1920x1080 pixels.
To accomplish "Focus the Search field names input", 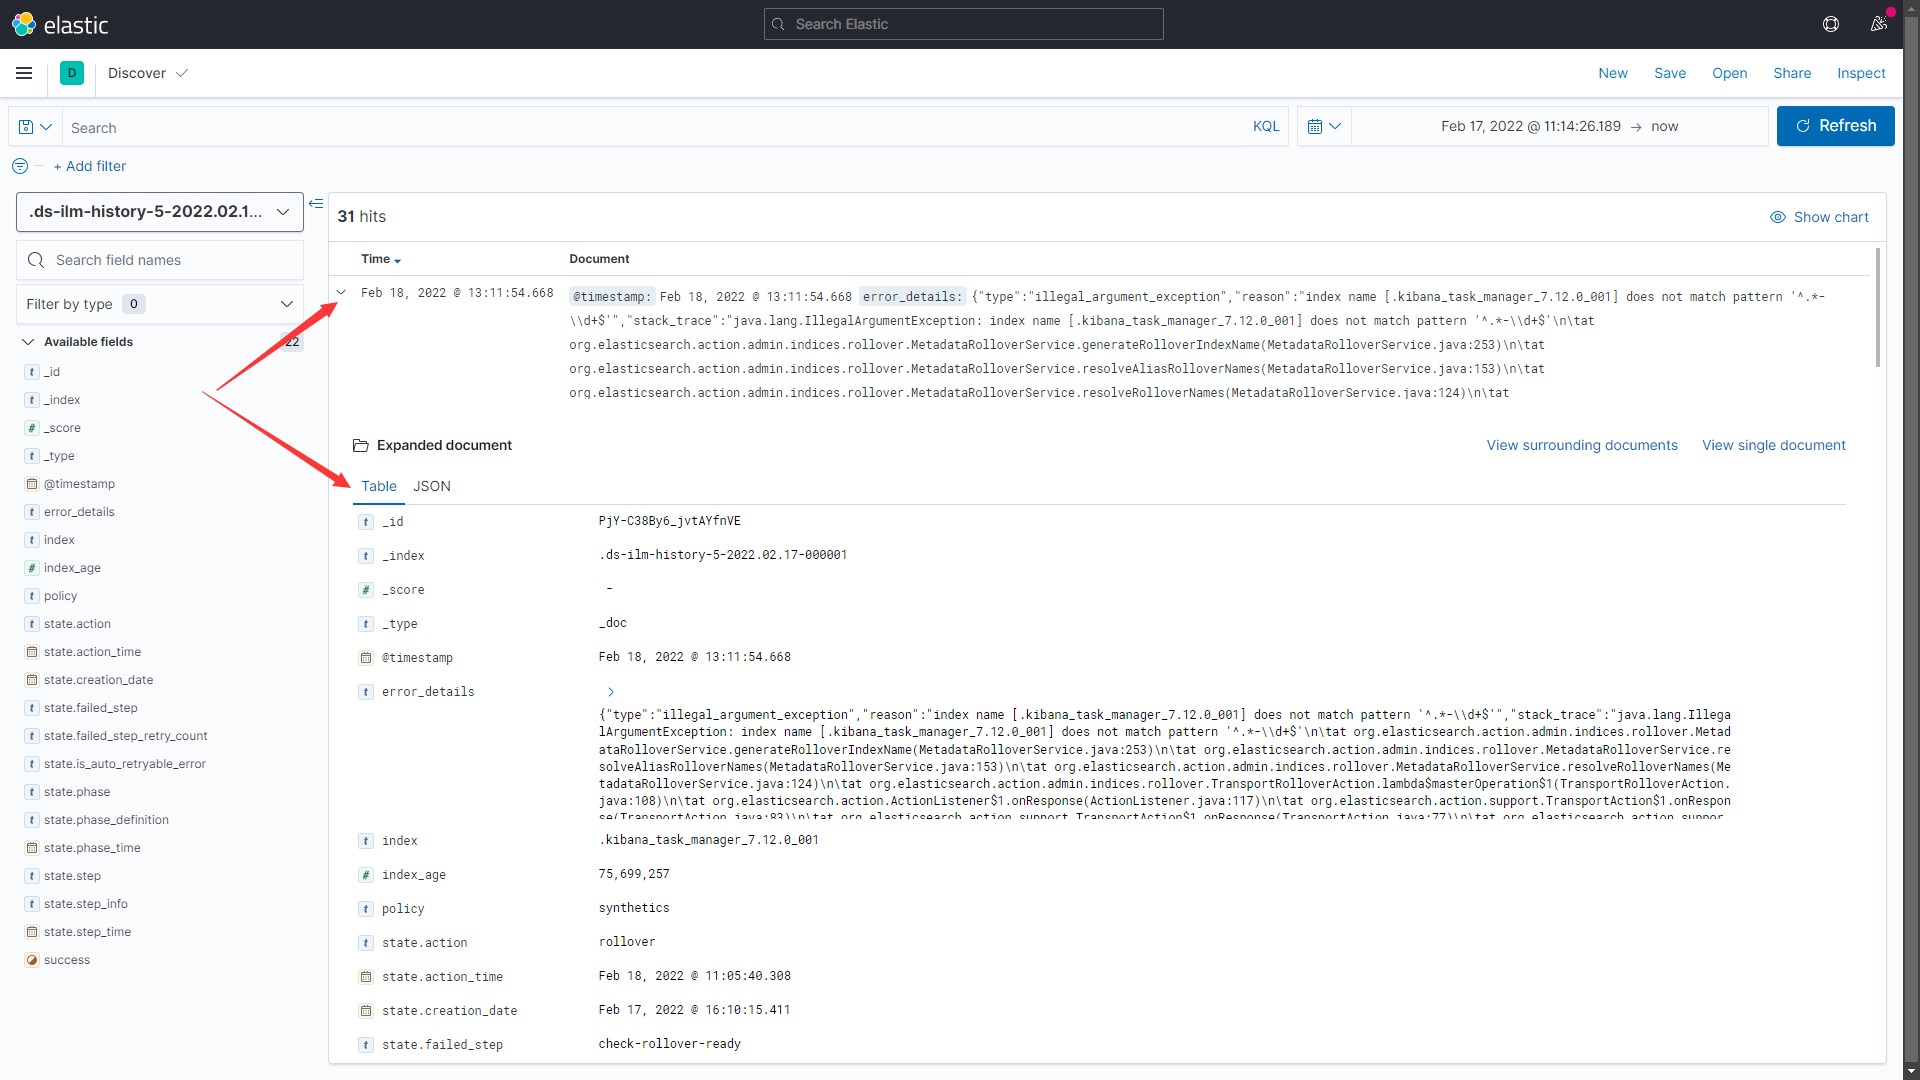I will [x=160, y=260].
